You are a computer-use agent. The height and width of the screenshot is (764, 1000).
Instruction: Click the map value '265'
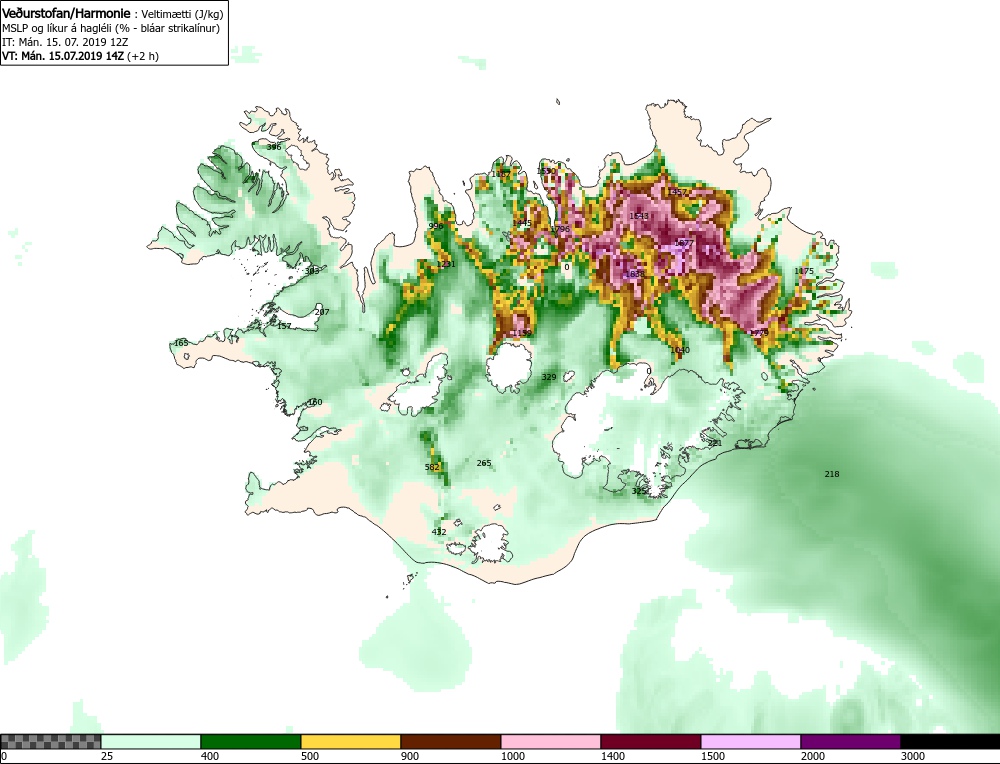pos(484,463)
